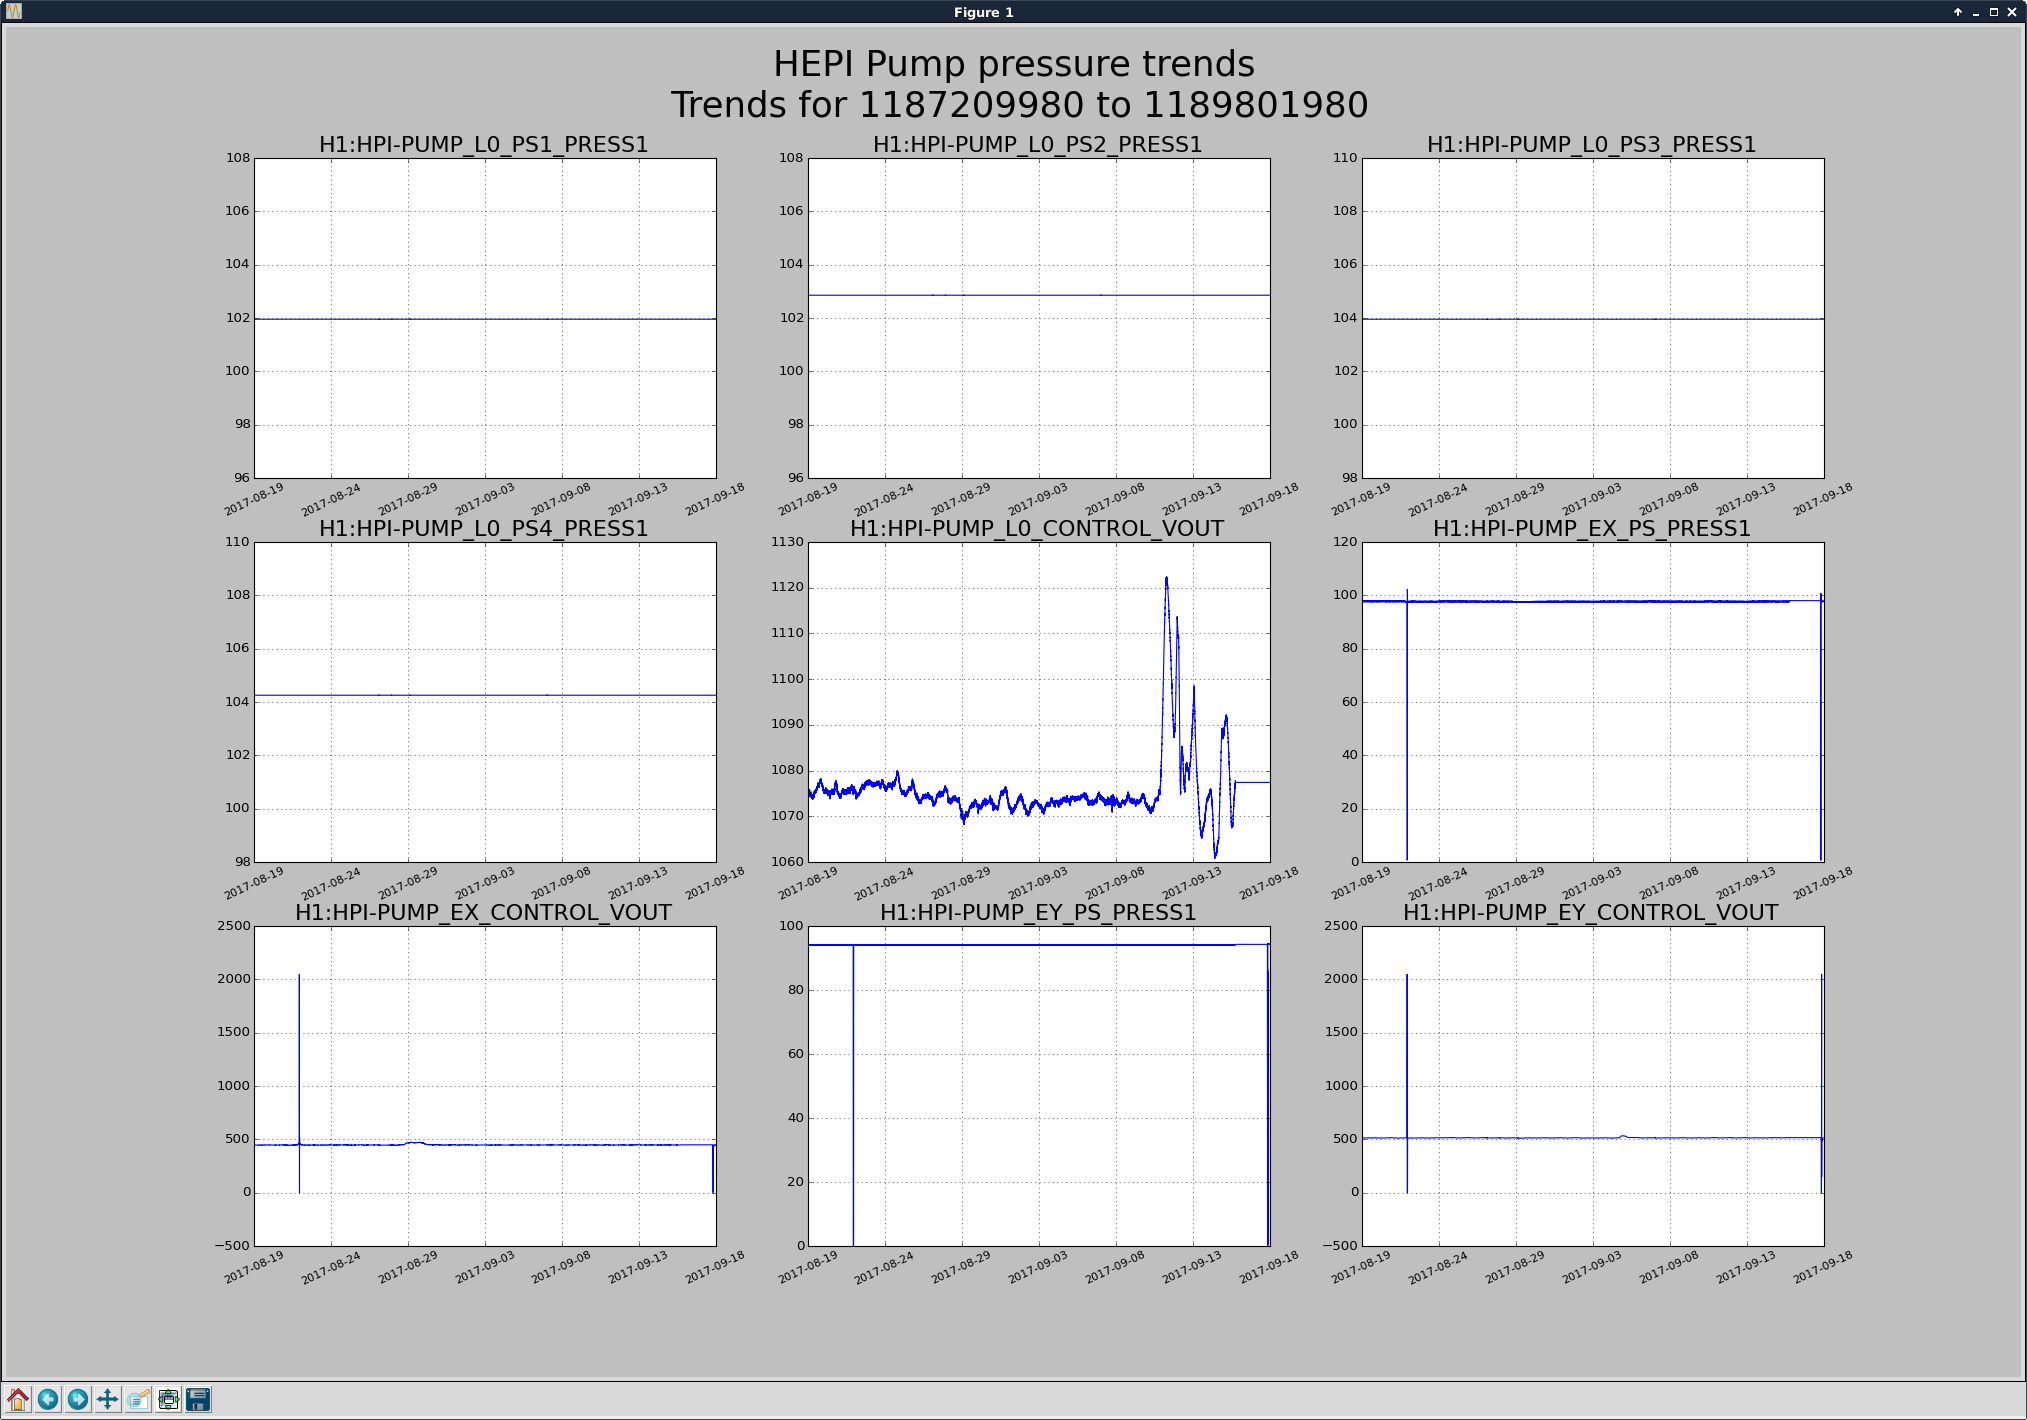This screenshot has width=2027, height=1420.
Task: Click the first spike in EY_CONTROL_VOUT plot
Action: coord(1407,1060)
